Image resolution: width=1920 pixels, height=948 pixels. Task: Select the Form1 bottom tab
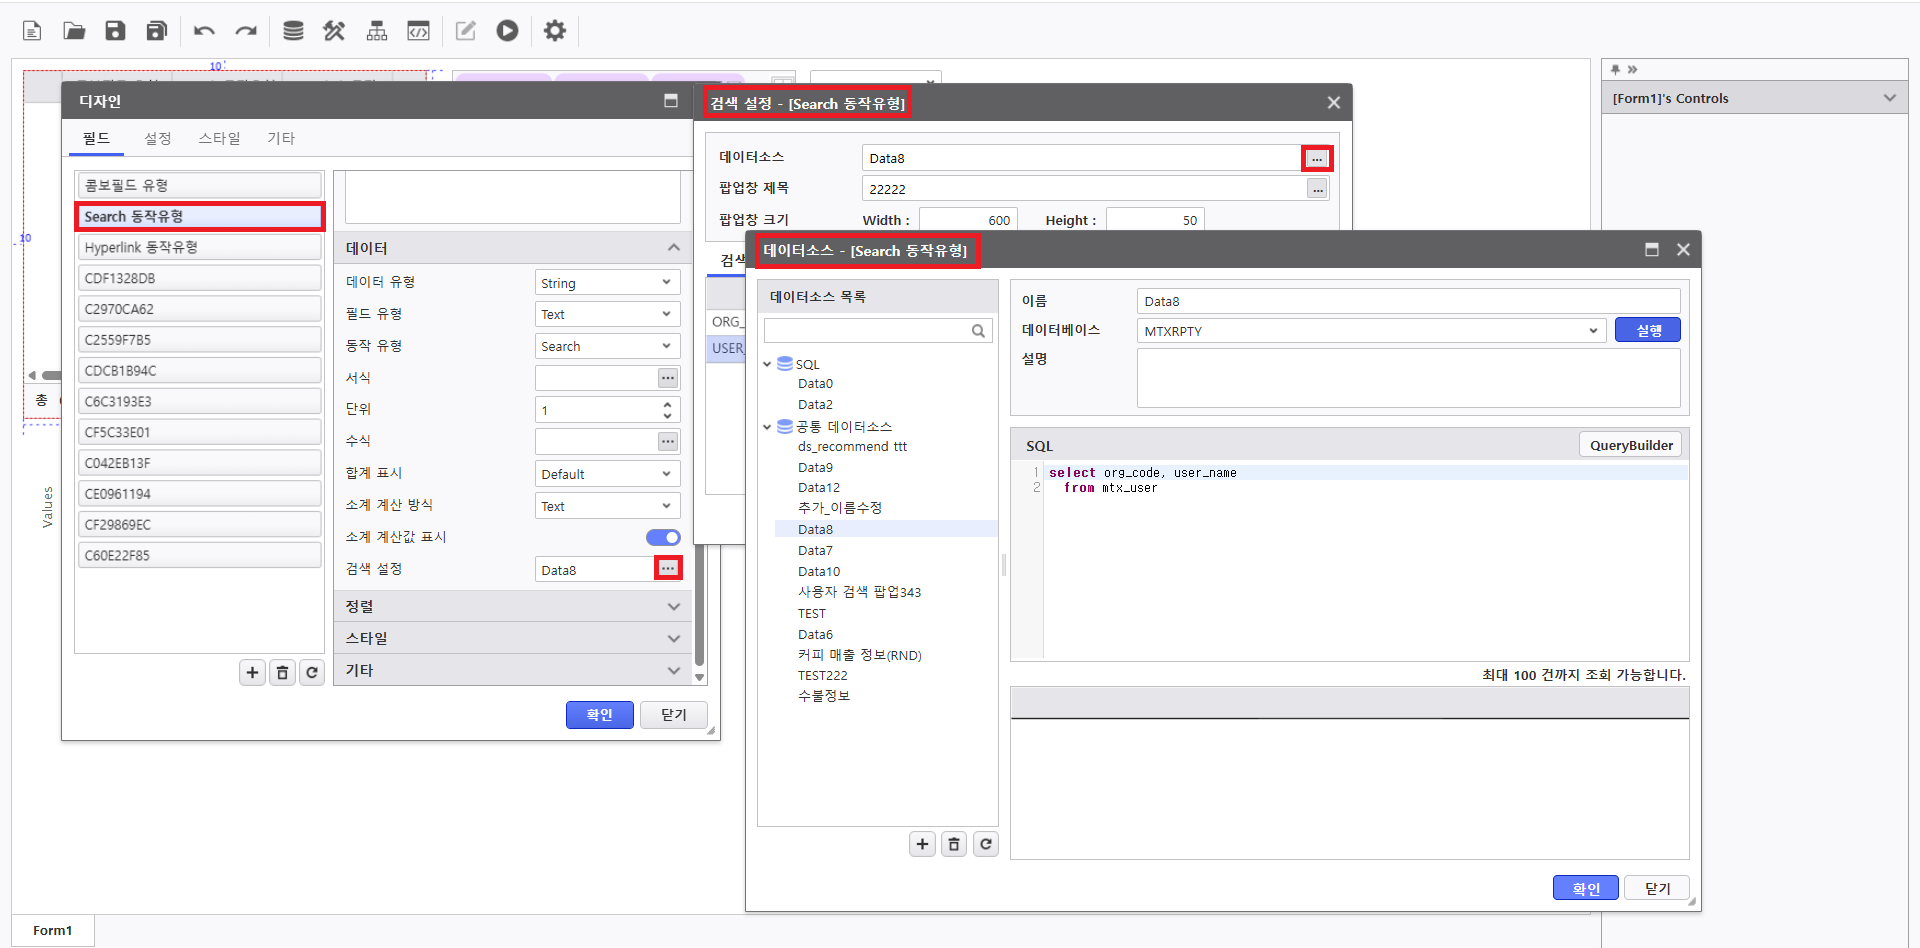[x=53, y=930]
